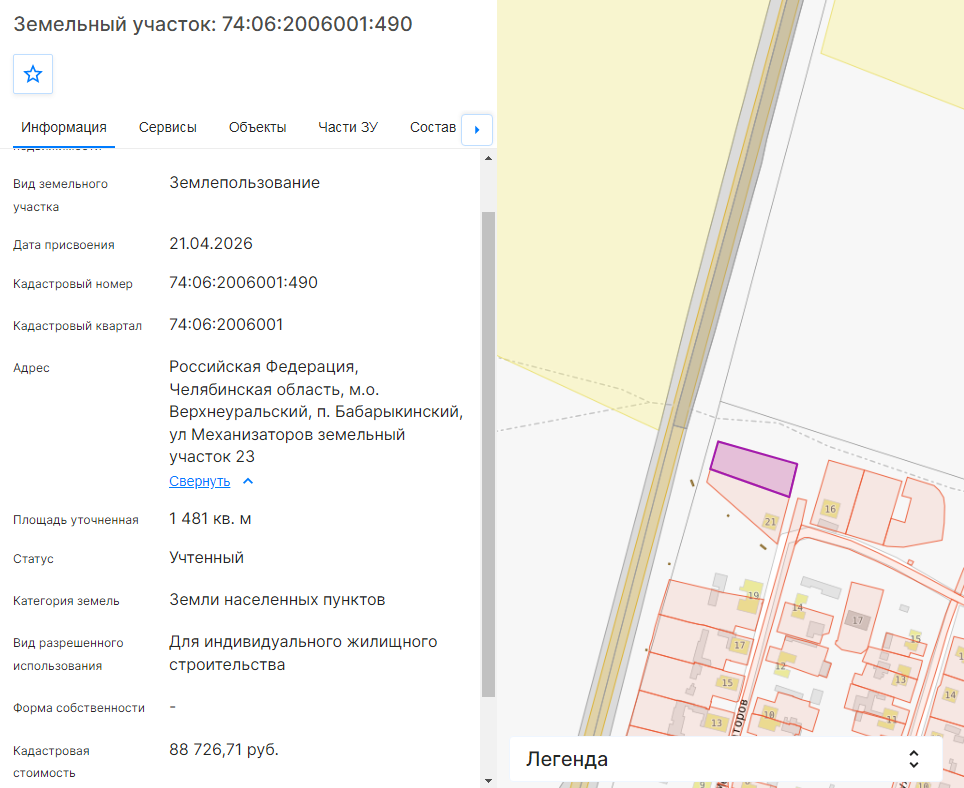Click the scrollbar down arrow in info panel

coord(488,781)
